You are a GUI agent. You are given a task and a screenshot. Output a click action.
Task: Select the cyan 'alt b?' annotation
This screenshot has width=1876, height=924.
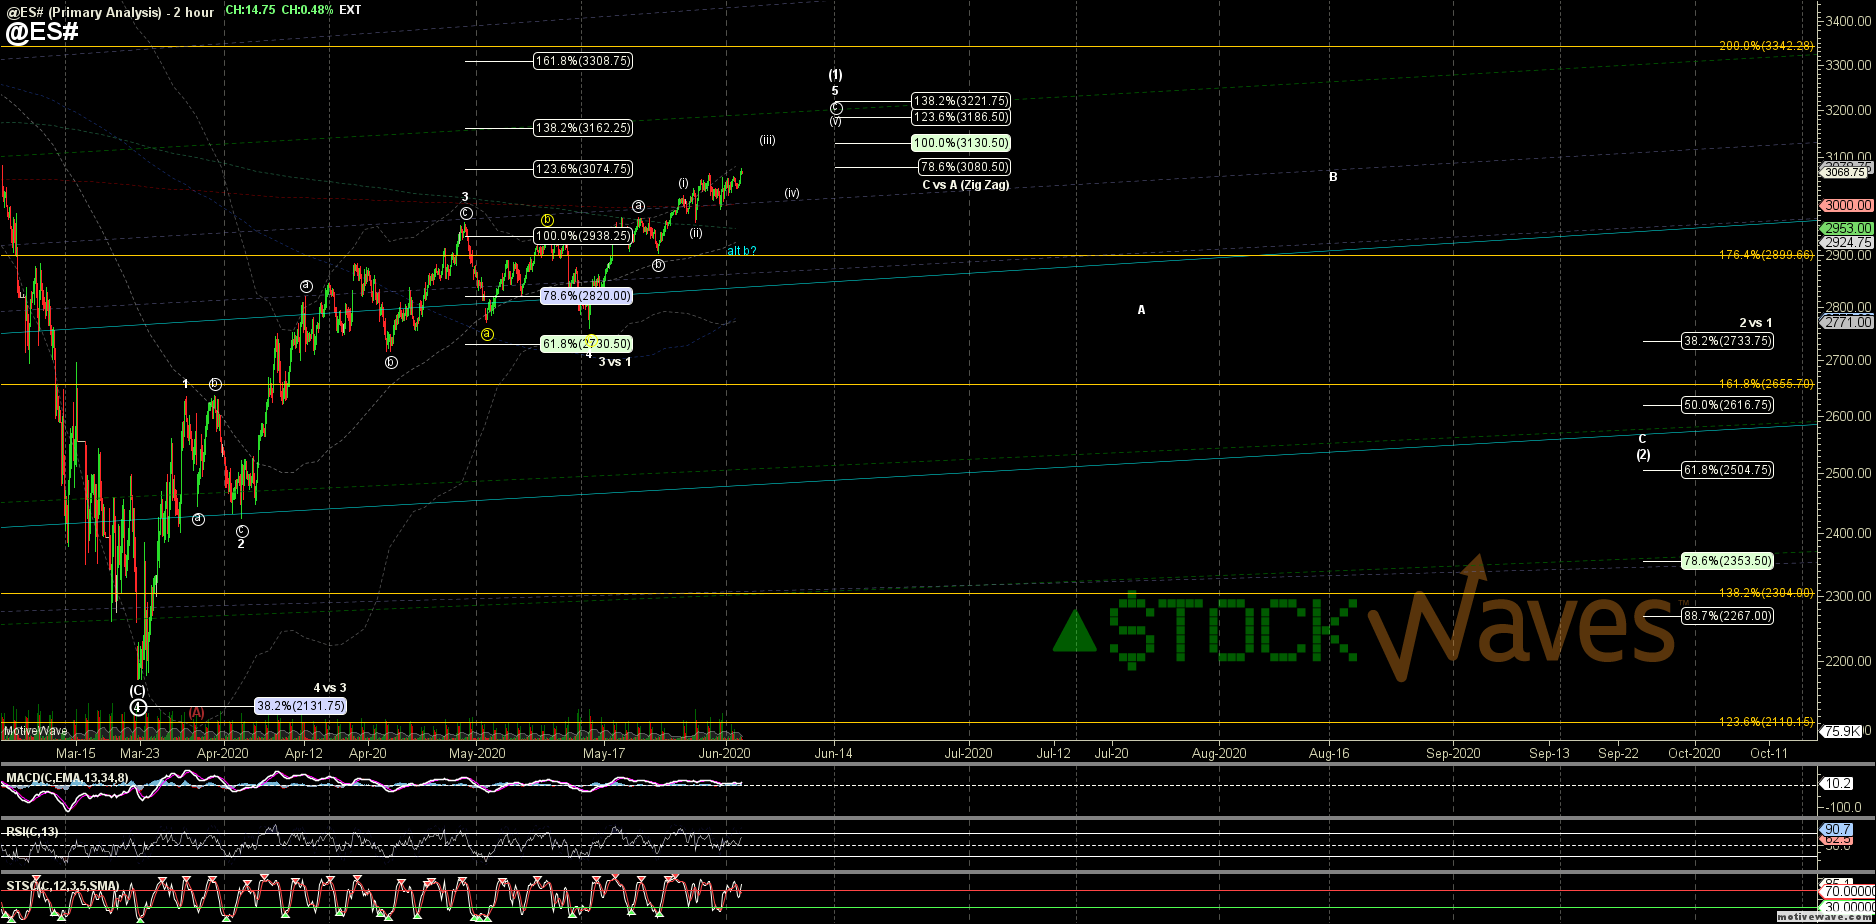(741, 251)
